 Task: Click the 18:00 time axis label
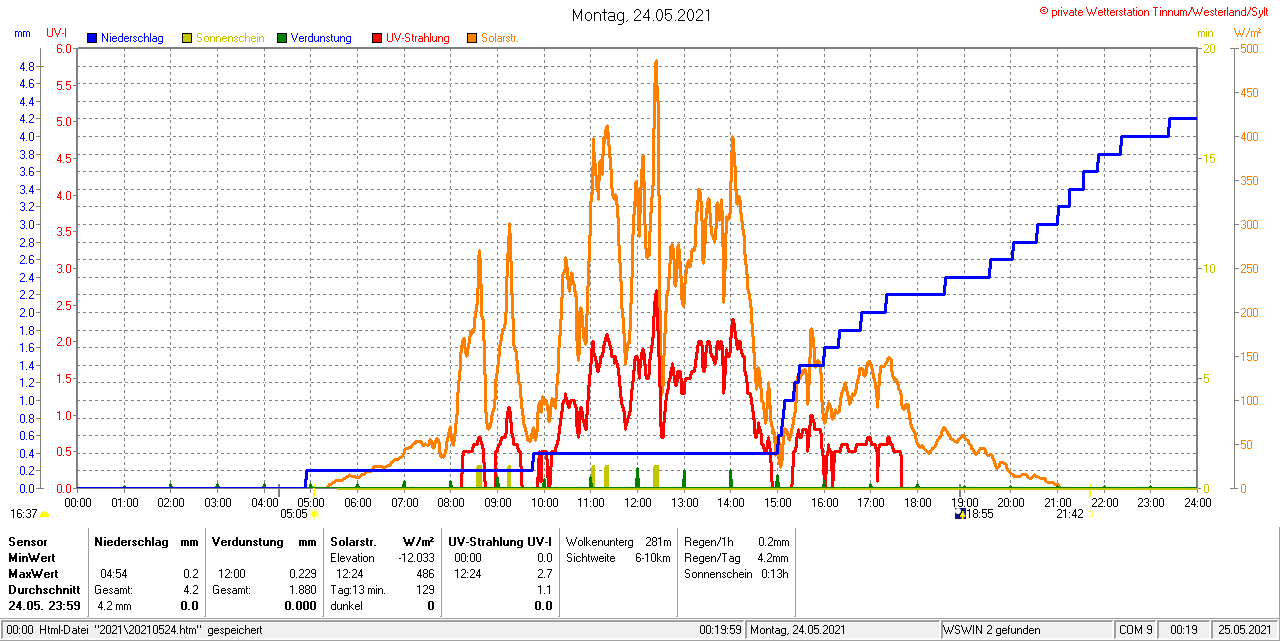[917, 501]
